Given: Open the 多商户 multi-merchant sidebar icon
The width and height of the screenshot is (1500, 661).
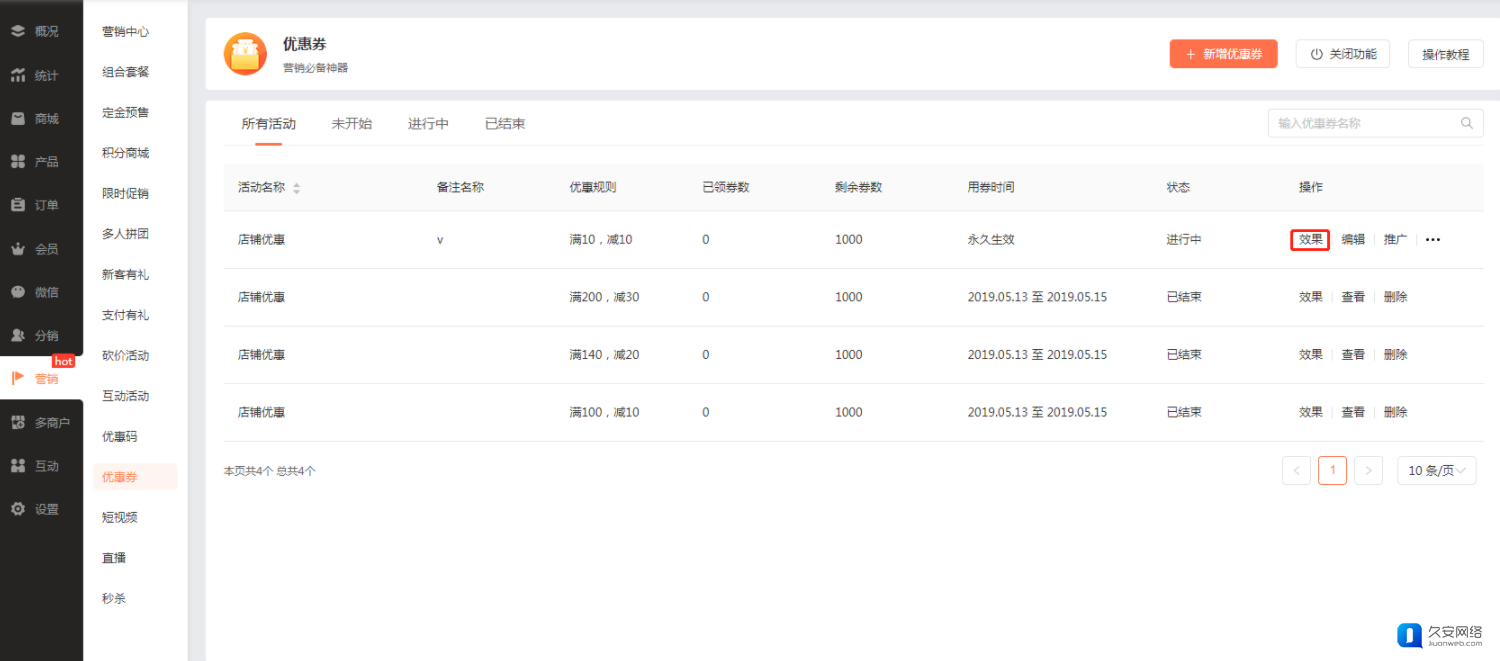Looking at the screenshot, I should 18,422.
